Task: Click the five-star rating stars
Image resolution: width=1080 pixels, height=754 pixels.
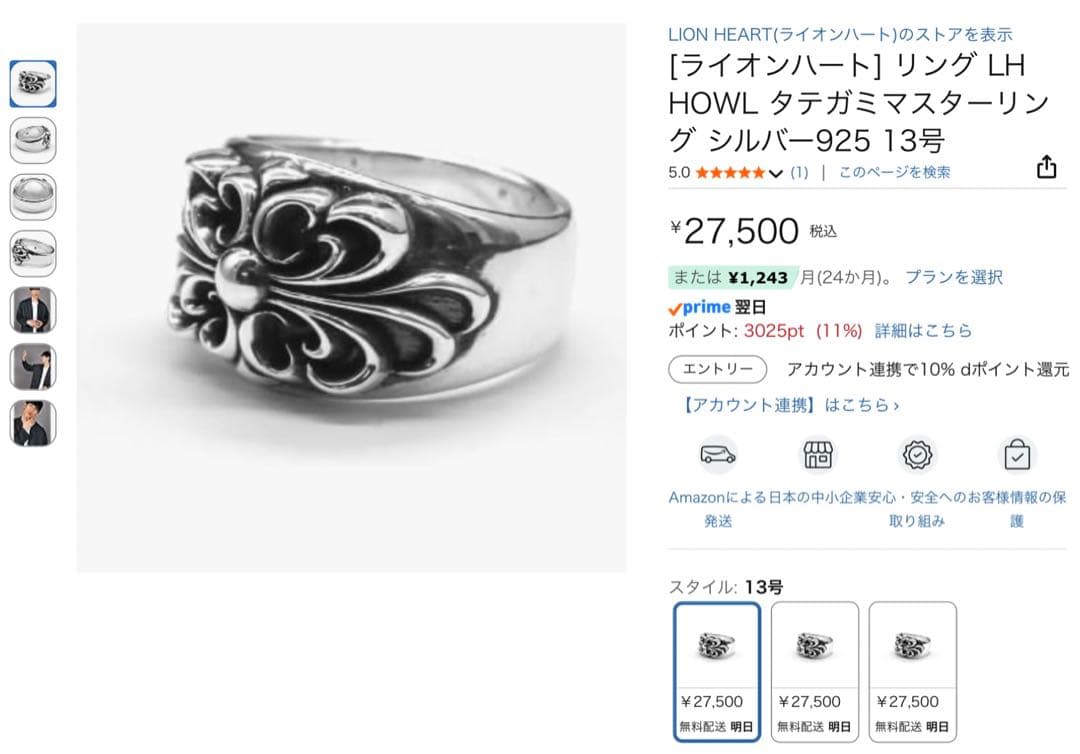Action: pos(730,172)
